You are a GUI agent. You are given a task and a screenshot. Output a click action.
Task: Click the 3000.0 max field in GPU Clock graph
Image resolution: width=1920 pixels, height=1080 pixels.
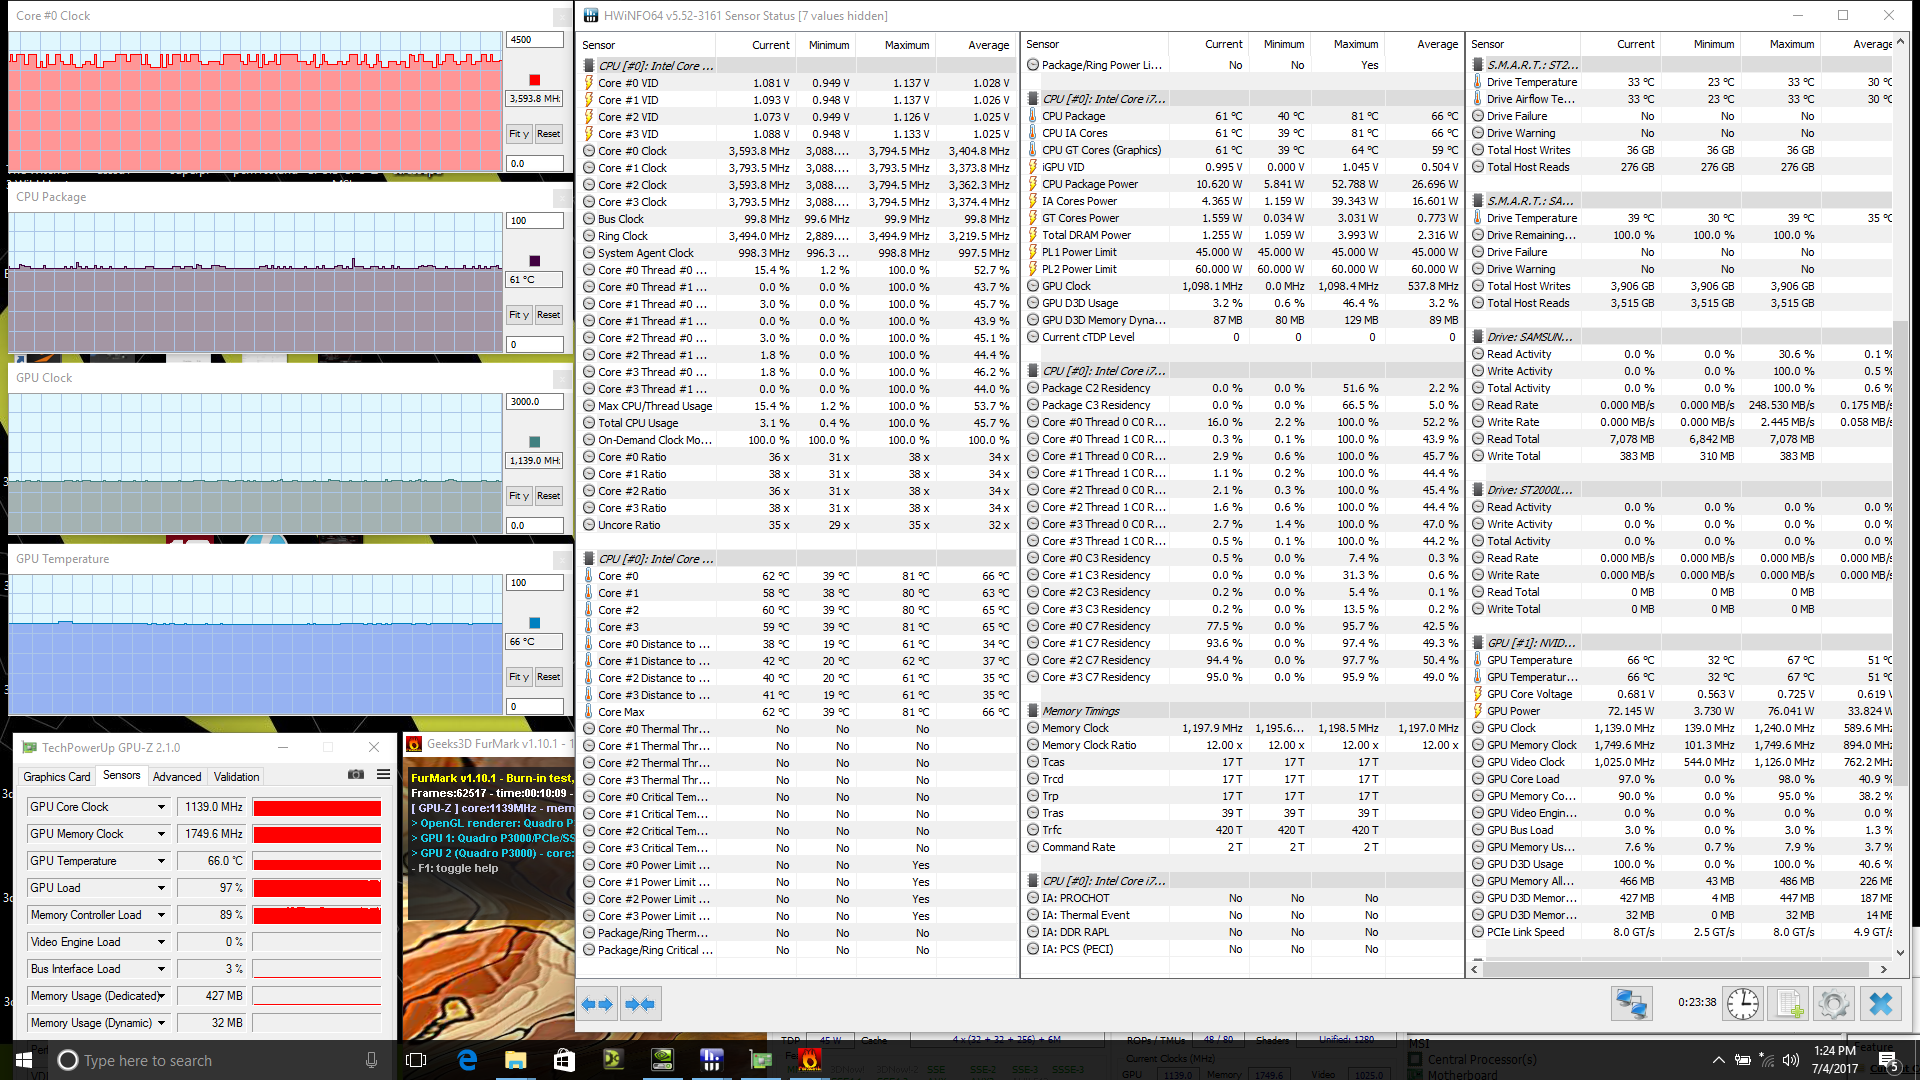click(535, 402)
